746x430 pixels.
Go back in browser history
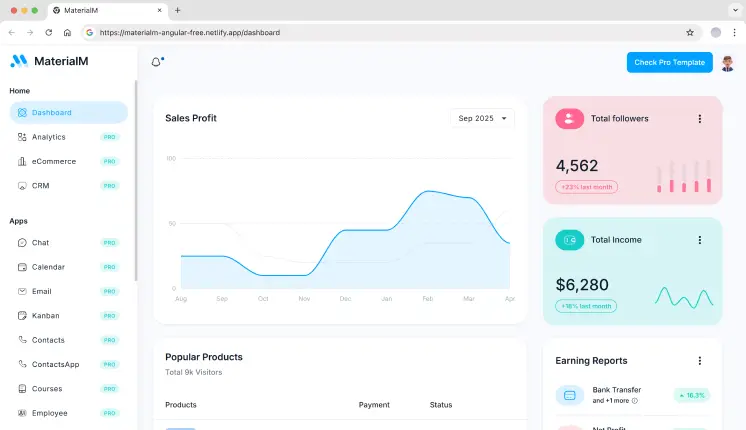(x=12, y=32)
